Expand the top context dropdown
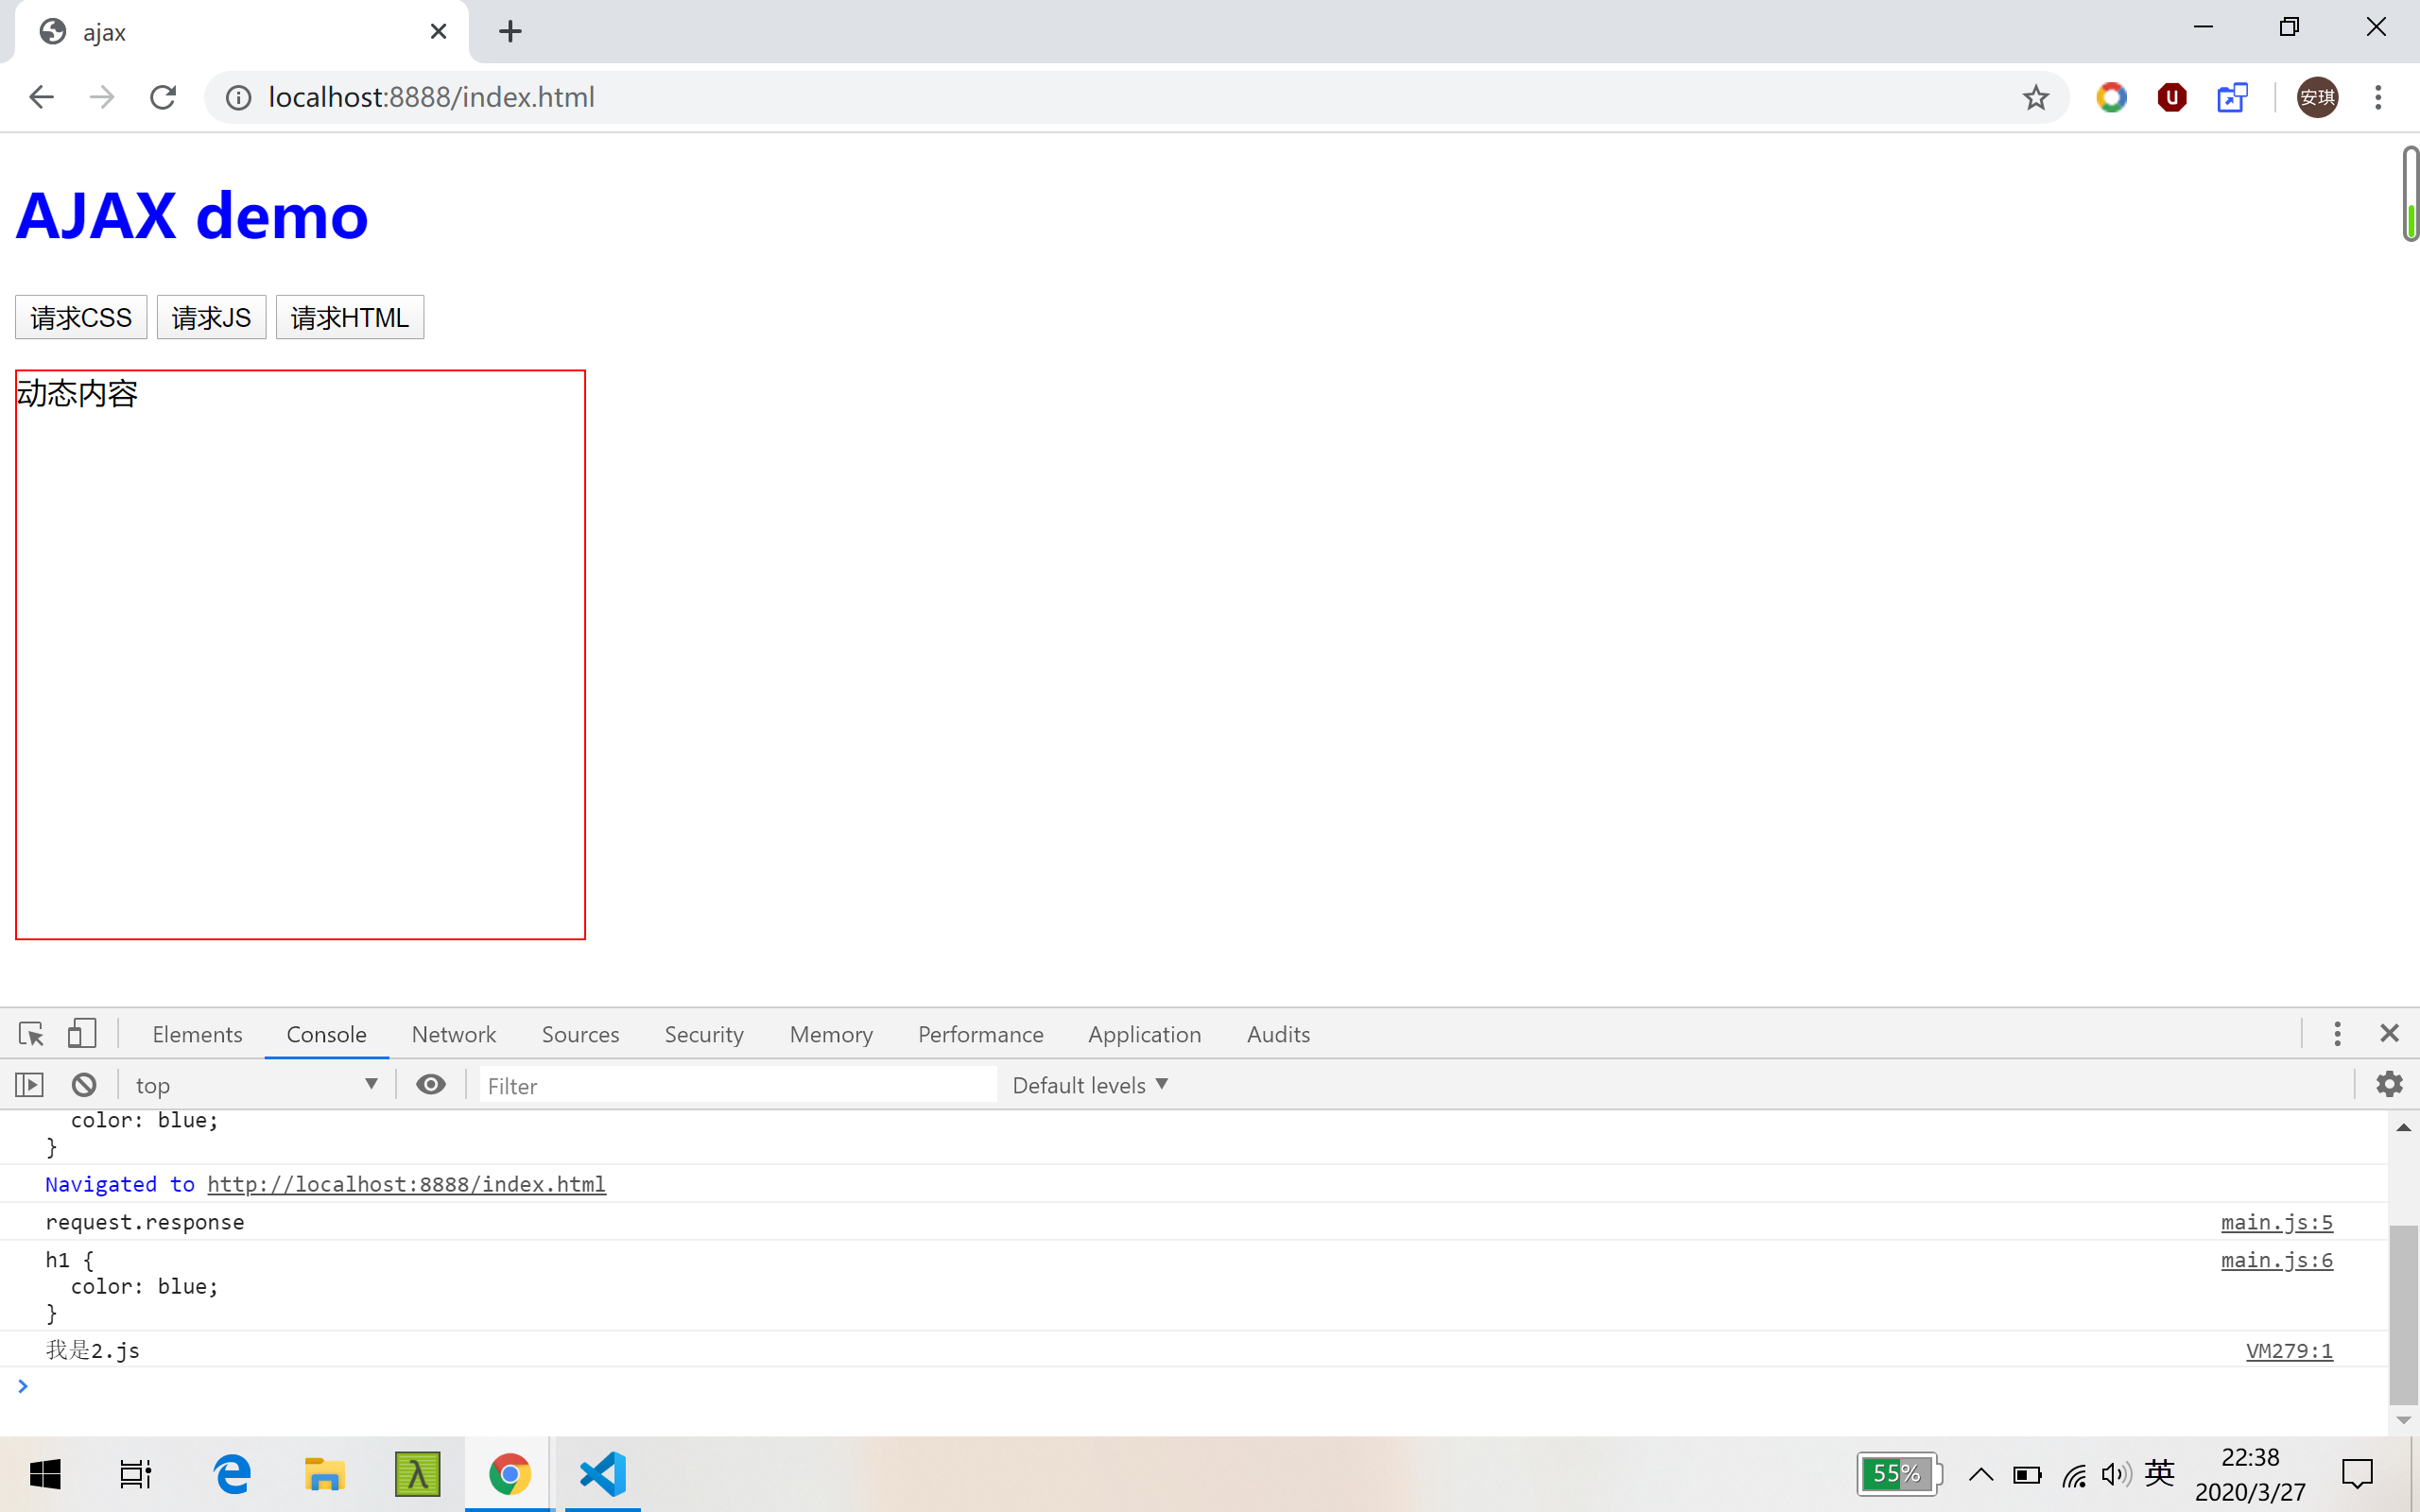Screen dimensions: 2420x1512 256,1085
